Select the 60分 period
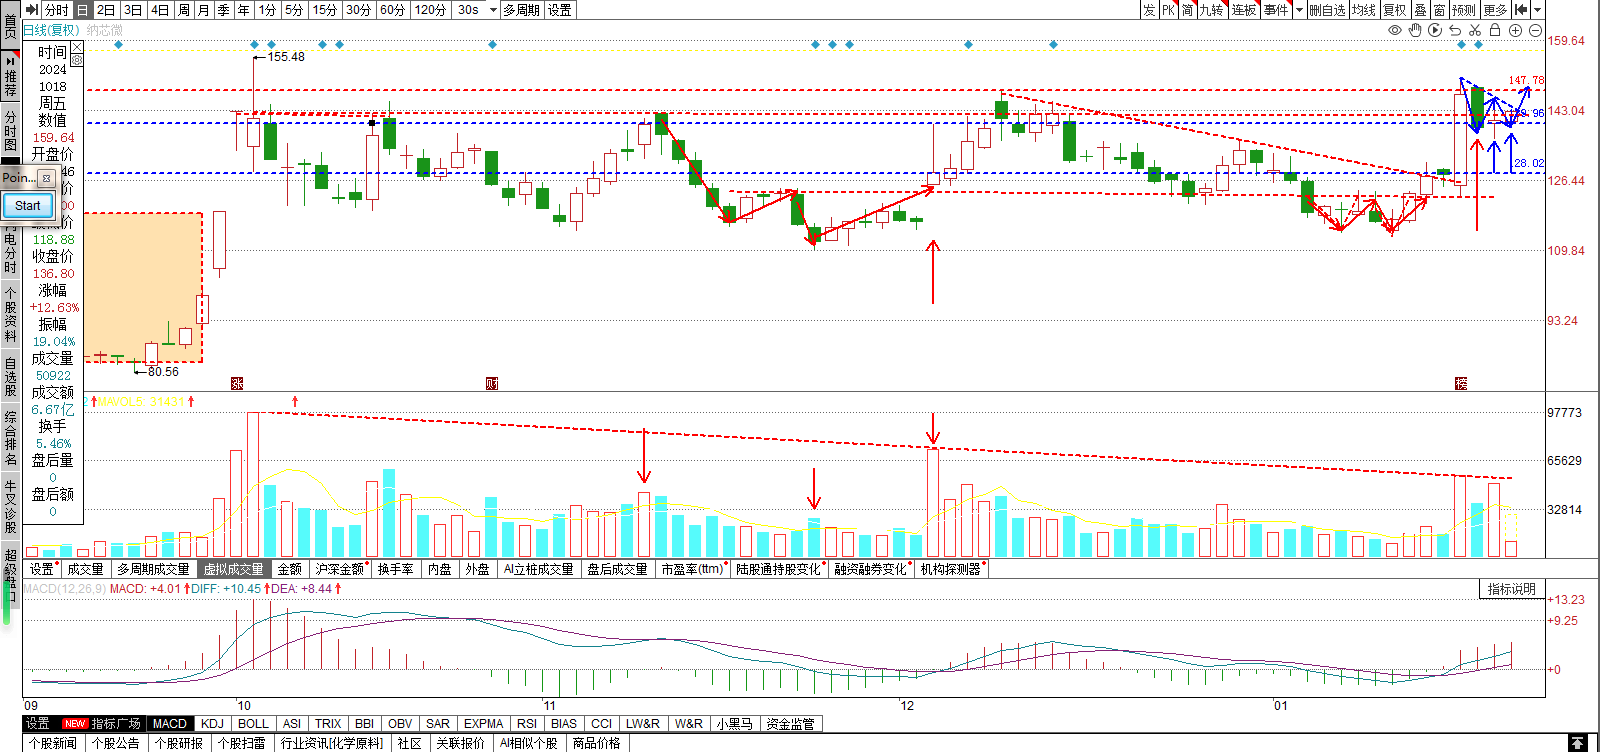 coord(393,9)
